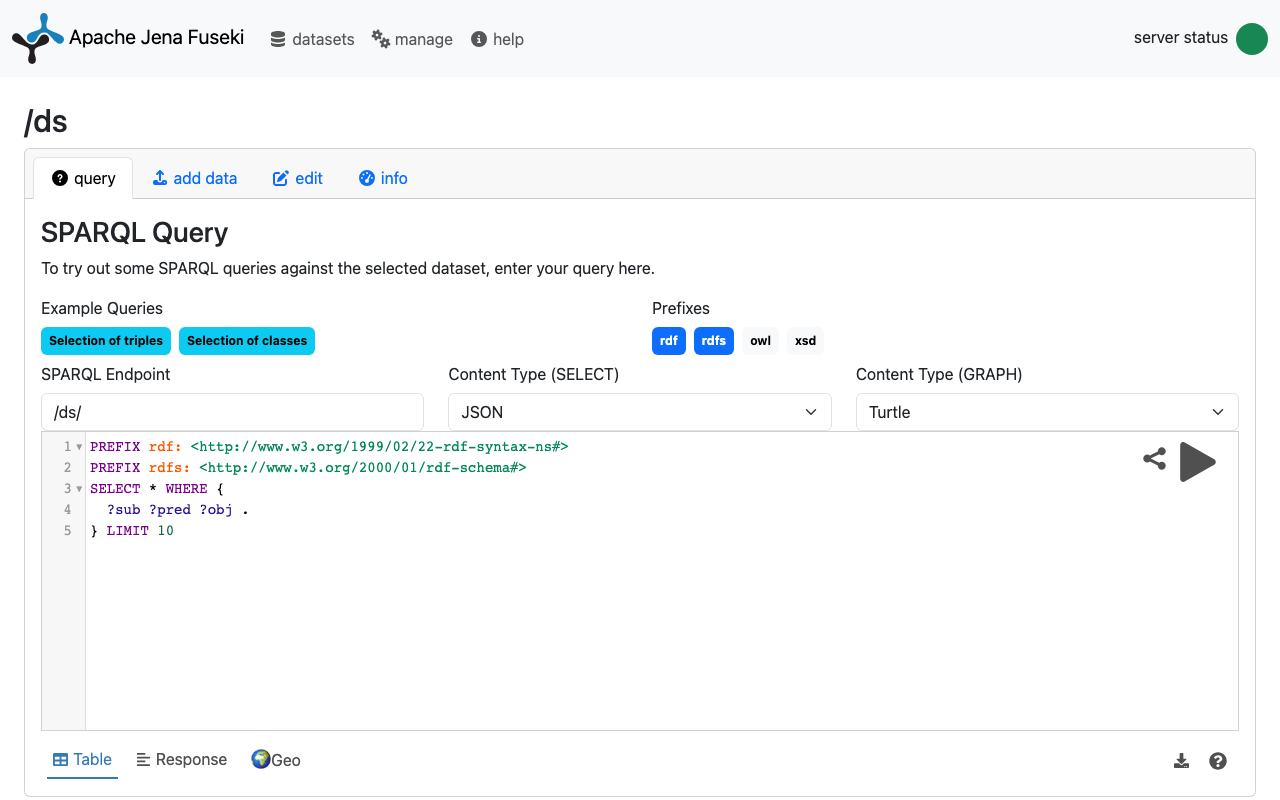This screenshot has height=800, width=1280.
Task: Enable the xsd prefix
Action: (x=805, y=341)
